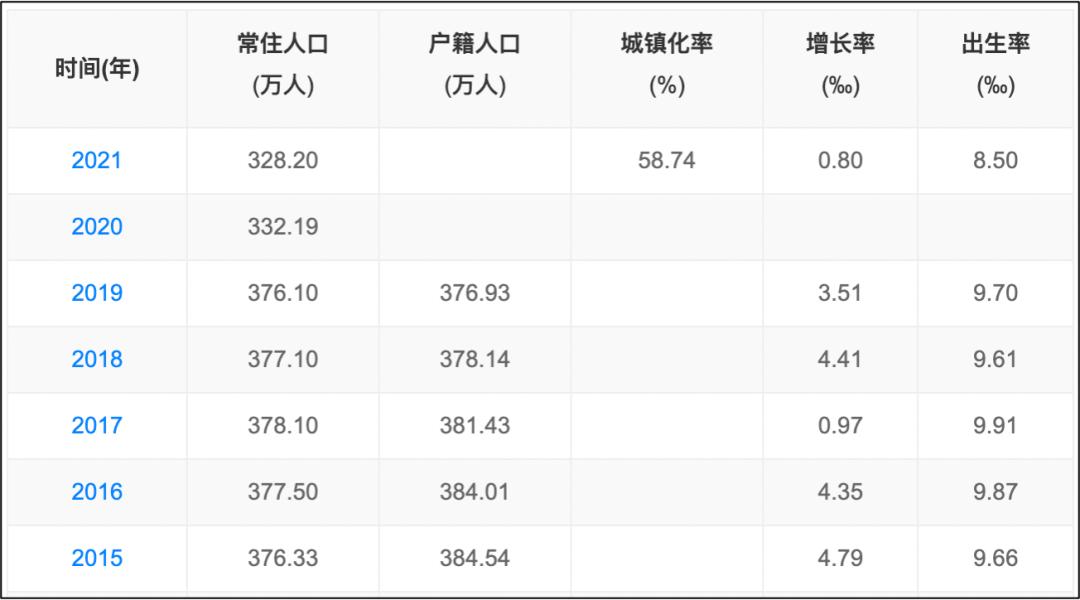This screenshot has height=600, width=1080.
Task: Click the 0.97 growth rate cell
Action: click(x=840, y=425)
